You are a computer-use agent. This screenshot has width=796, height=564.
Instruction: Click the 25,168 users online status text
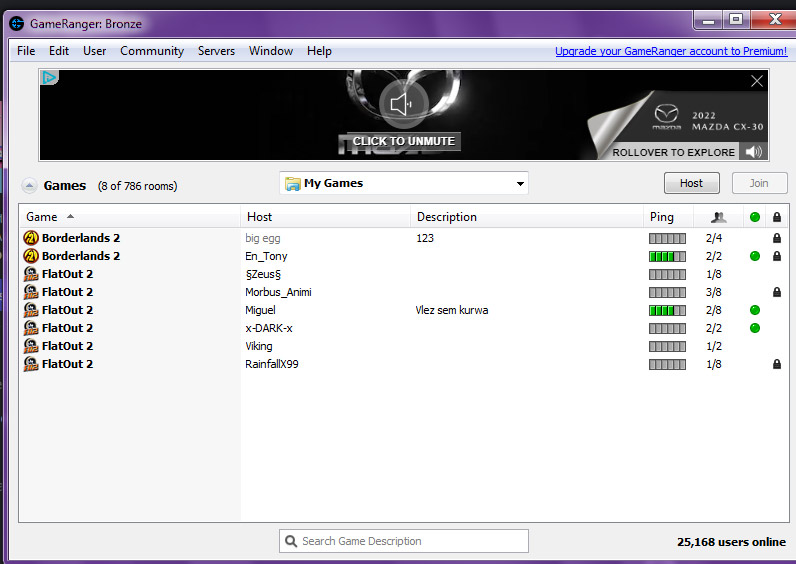[x=731, y=542]
